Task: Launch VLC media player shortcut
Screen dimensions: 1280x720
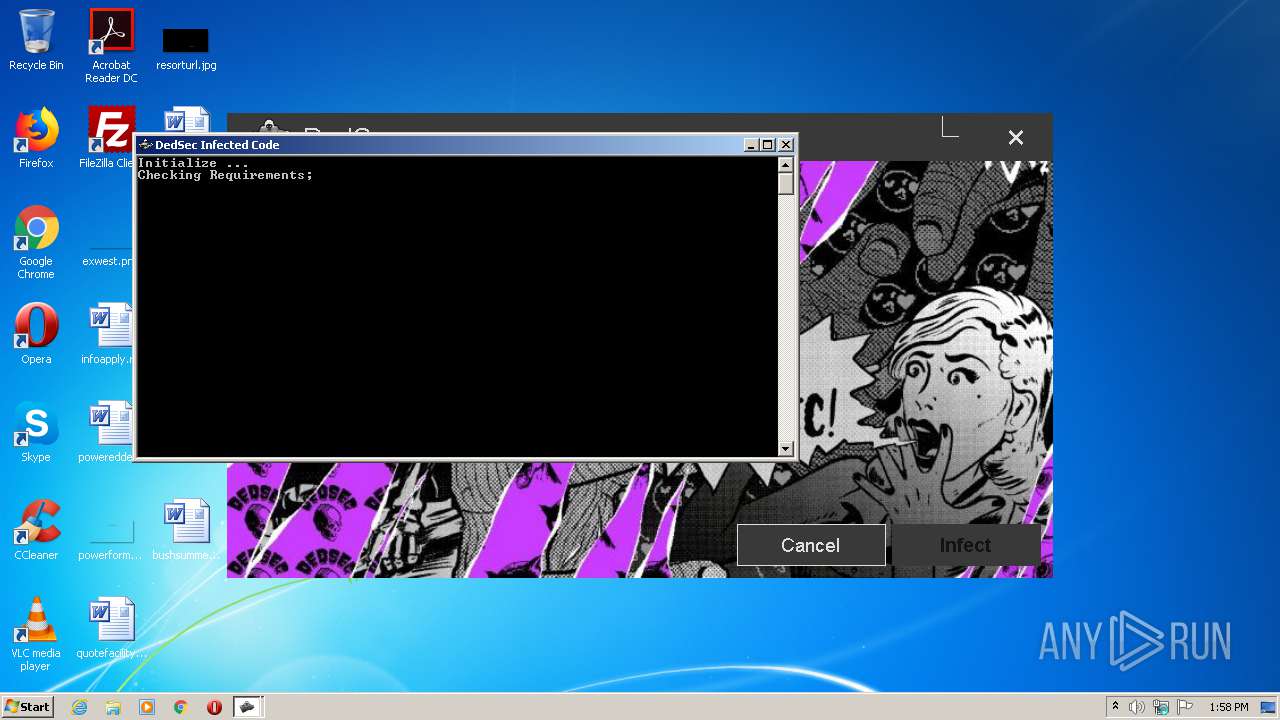Action: tap(36, 634)
